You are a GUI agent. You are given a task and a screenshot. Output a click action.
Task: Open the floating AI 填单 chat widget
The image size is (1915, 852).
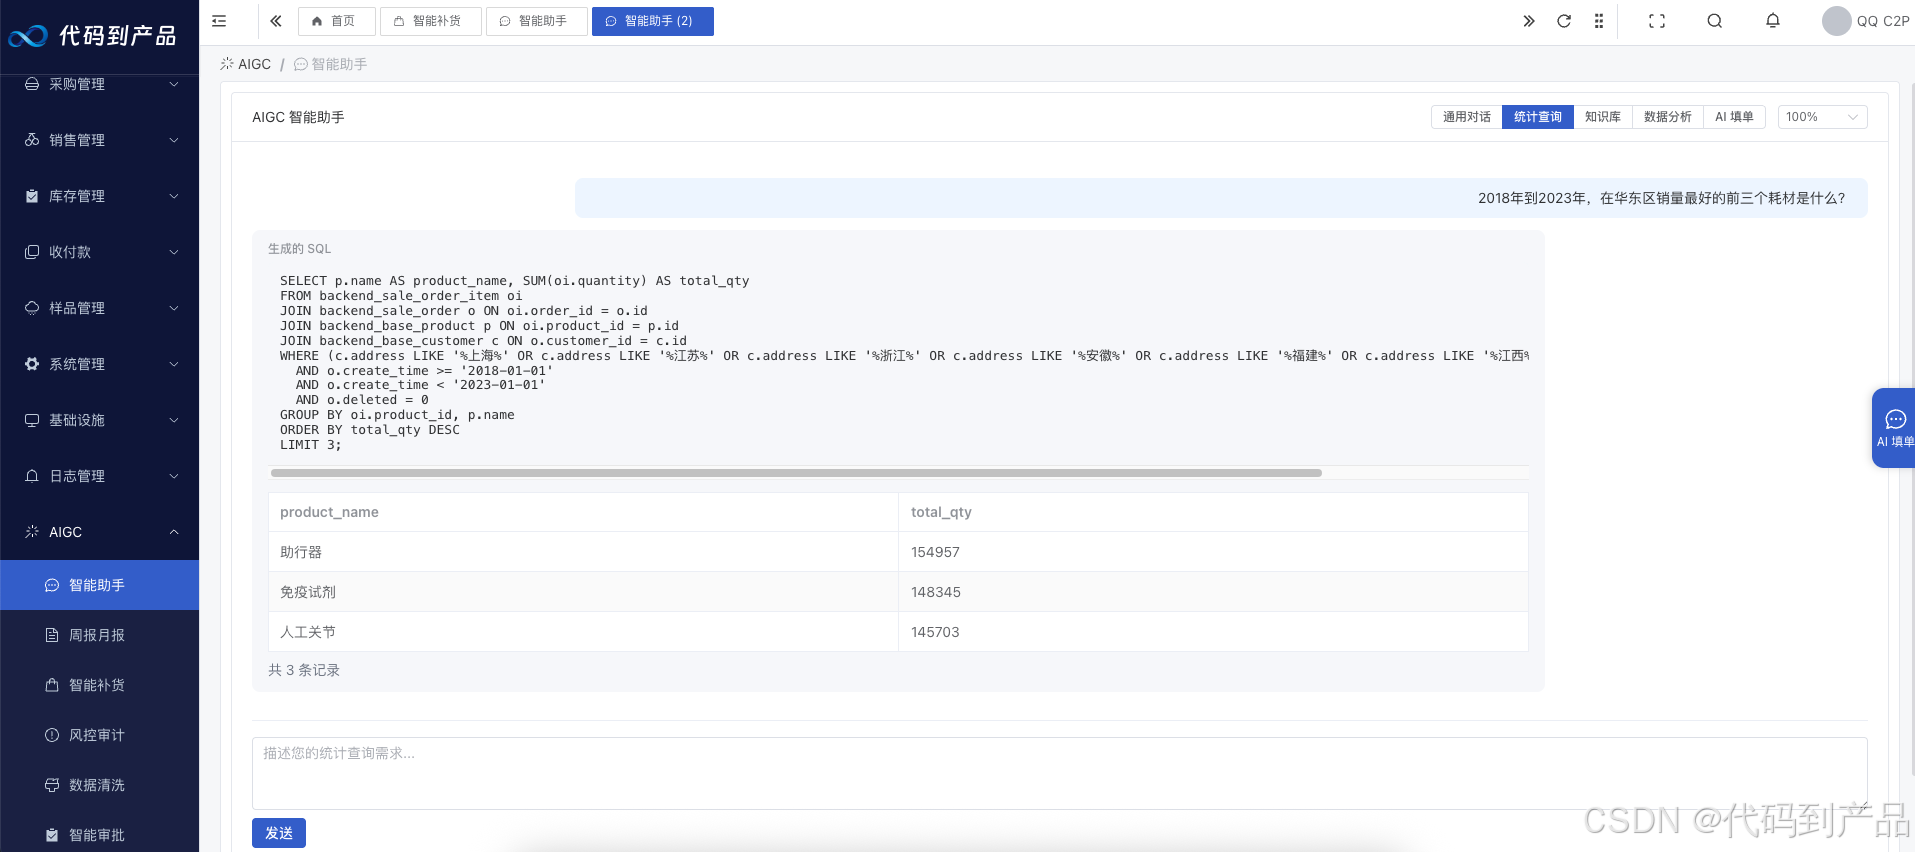click(x=1894, y=427)
